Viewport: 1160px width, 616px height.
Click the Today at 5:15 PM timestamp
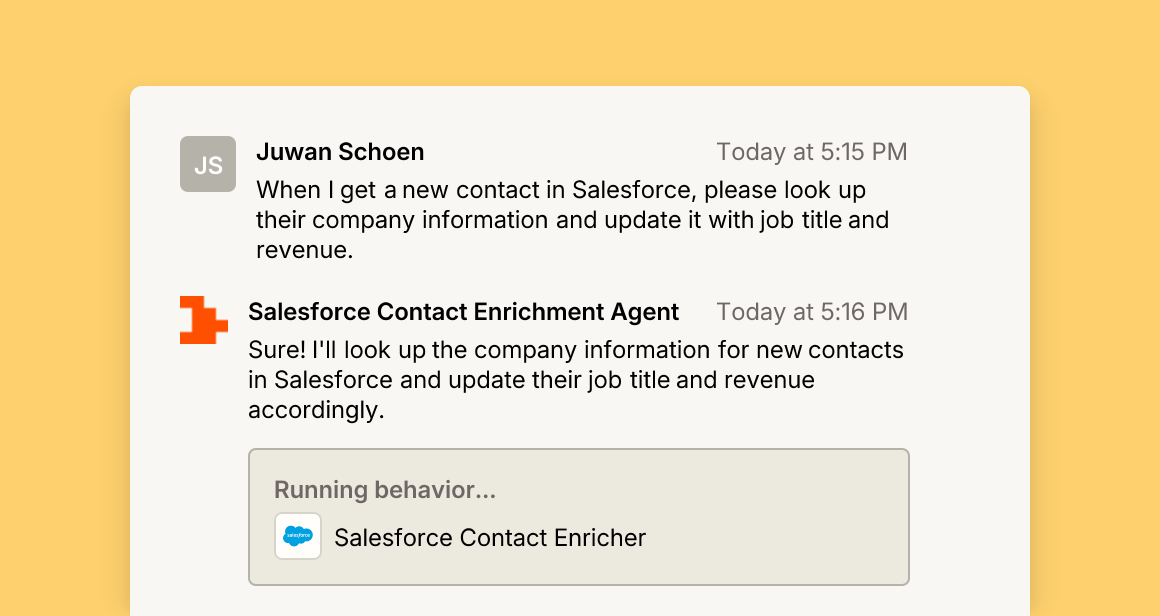click(812, 152)
